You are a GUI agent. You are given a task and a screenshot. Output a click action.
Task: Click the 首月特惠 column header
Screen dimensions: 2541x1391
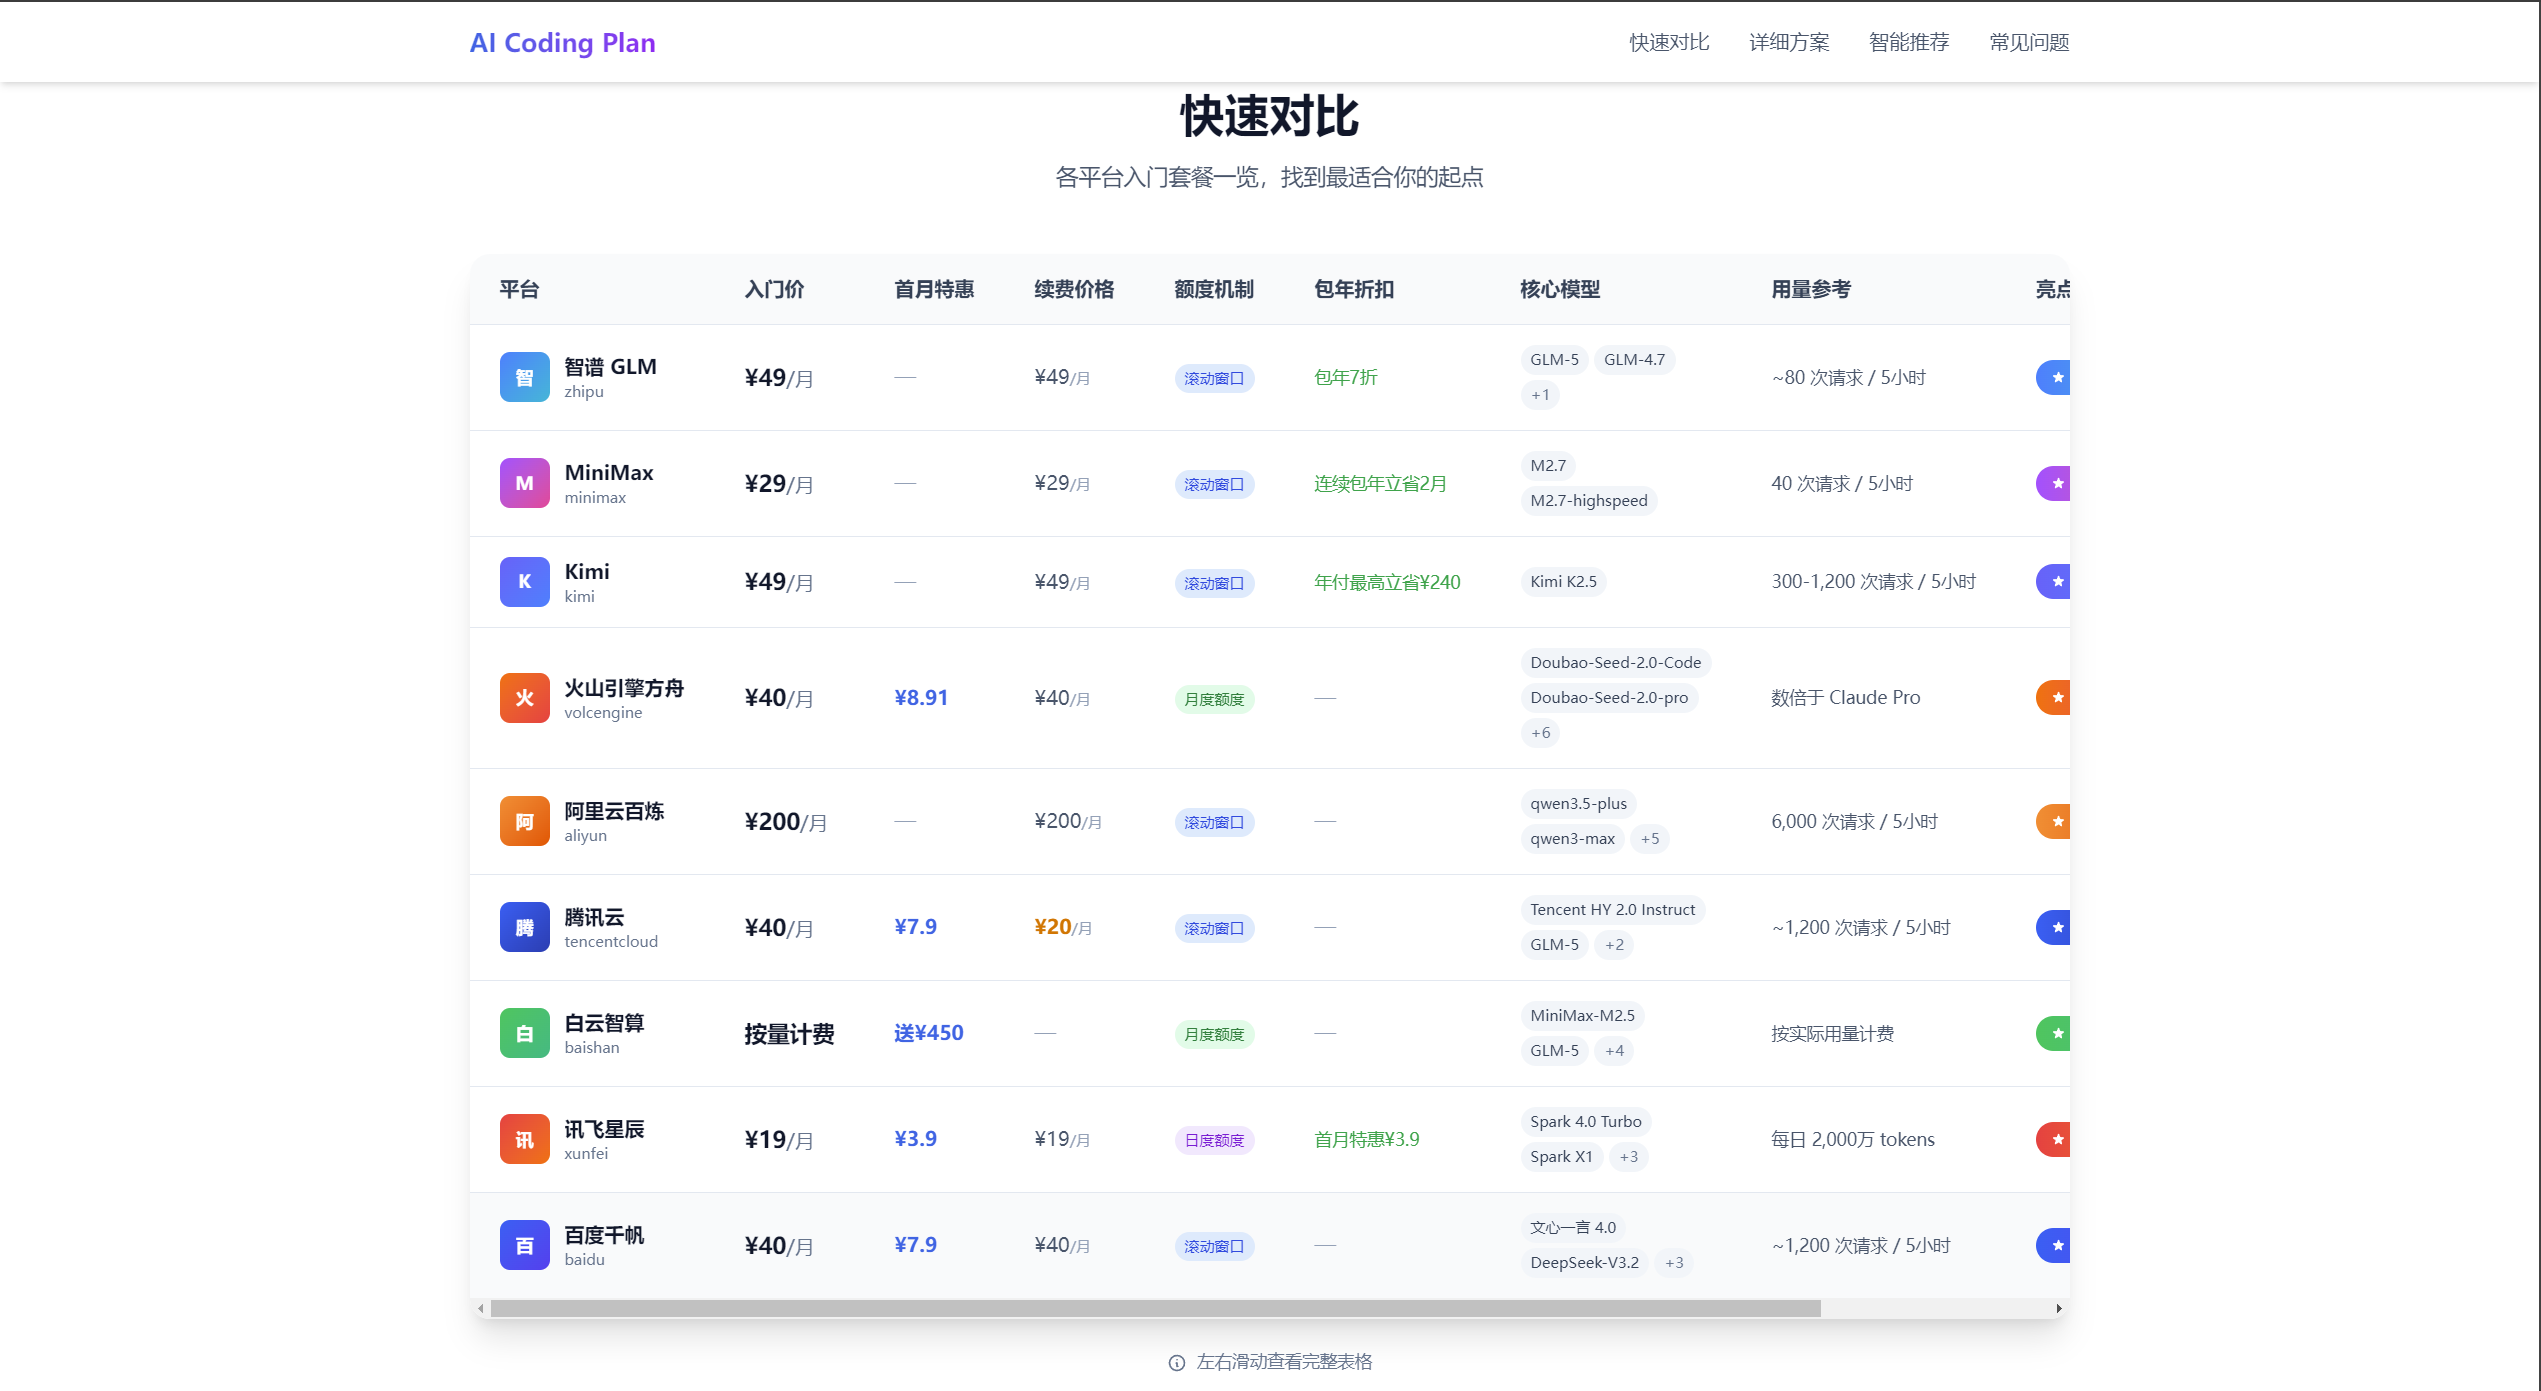[934, 289]
